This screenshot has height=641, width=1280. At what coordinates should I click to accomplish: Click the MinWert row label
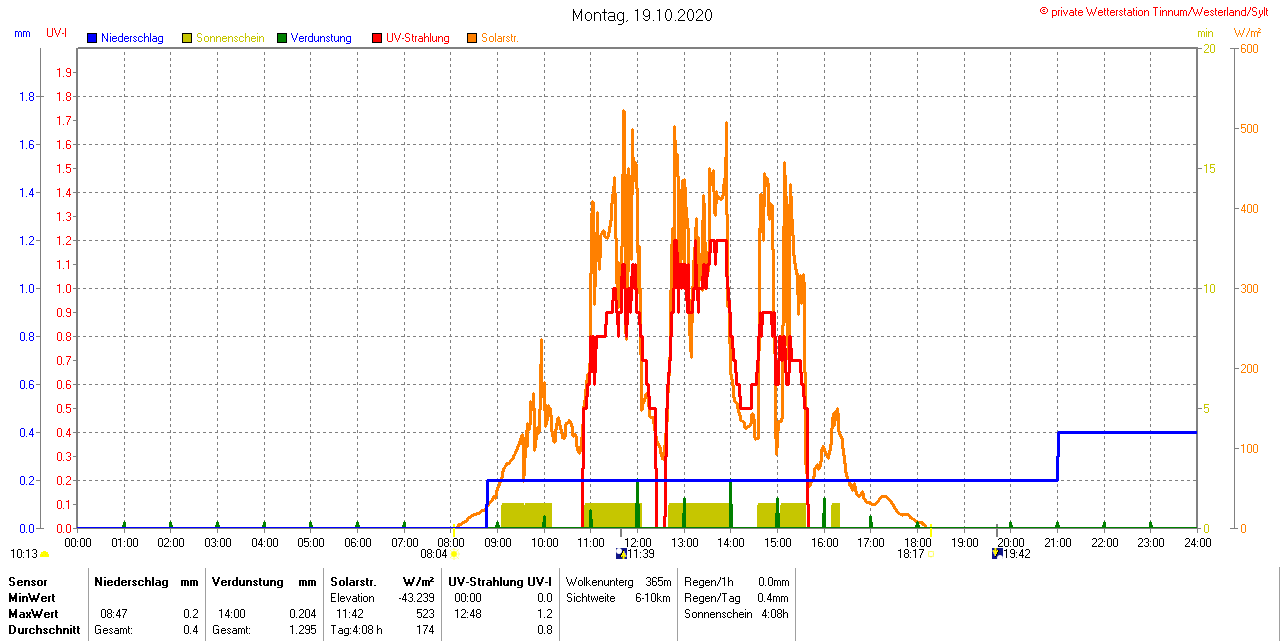click(32, 598)
